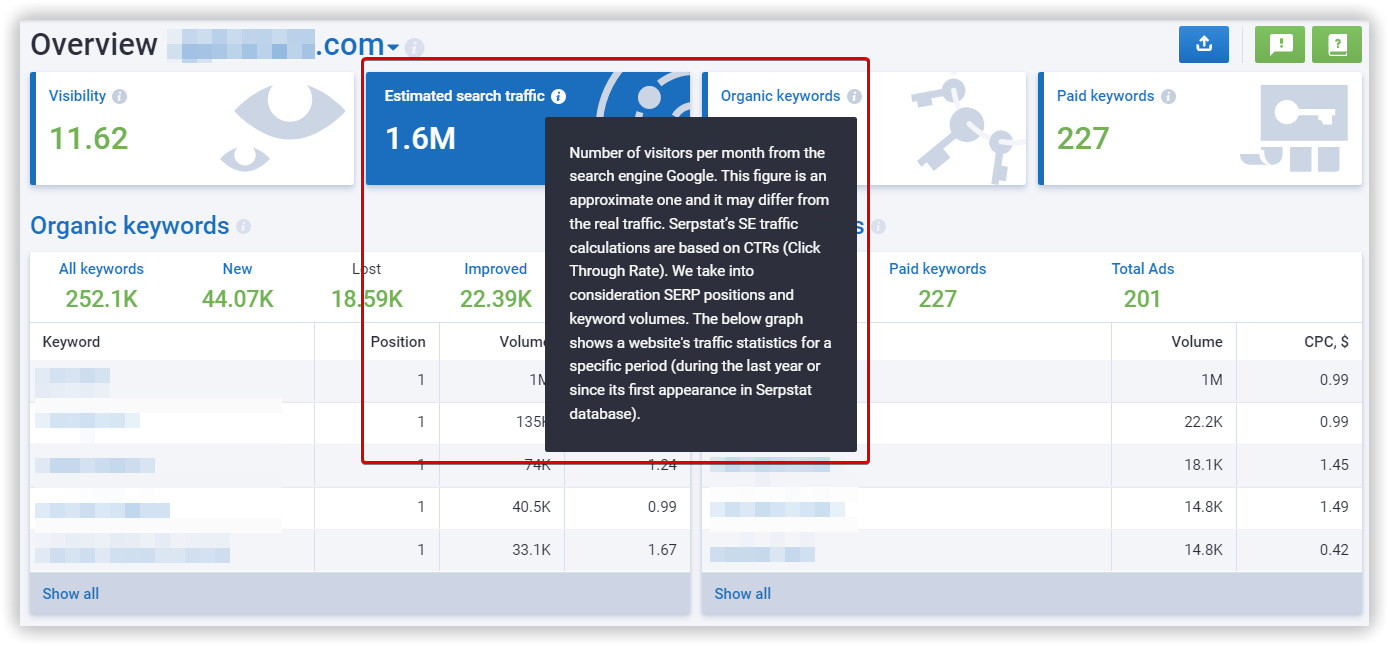
Task: Select 1M volume in the ads table
Action: pyautogui.click(x=1211, y=380)
